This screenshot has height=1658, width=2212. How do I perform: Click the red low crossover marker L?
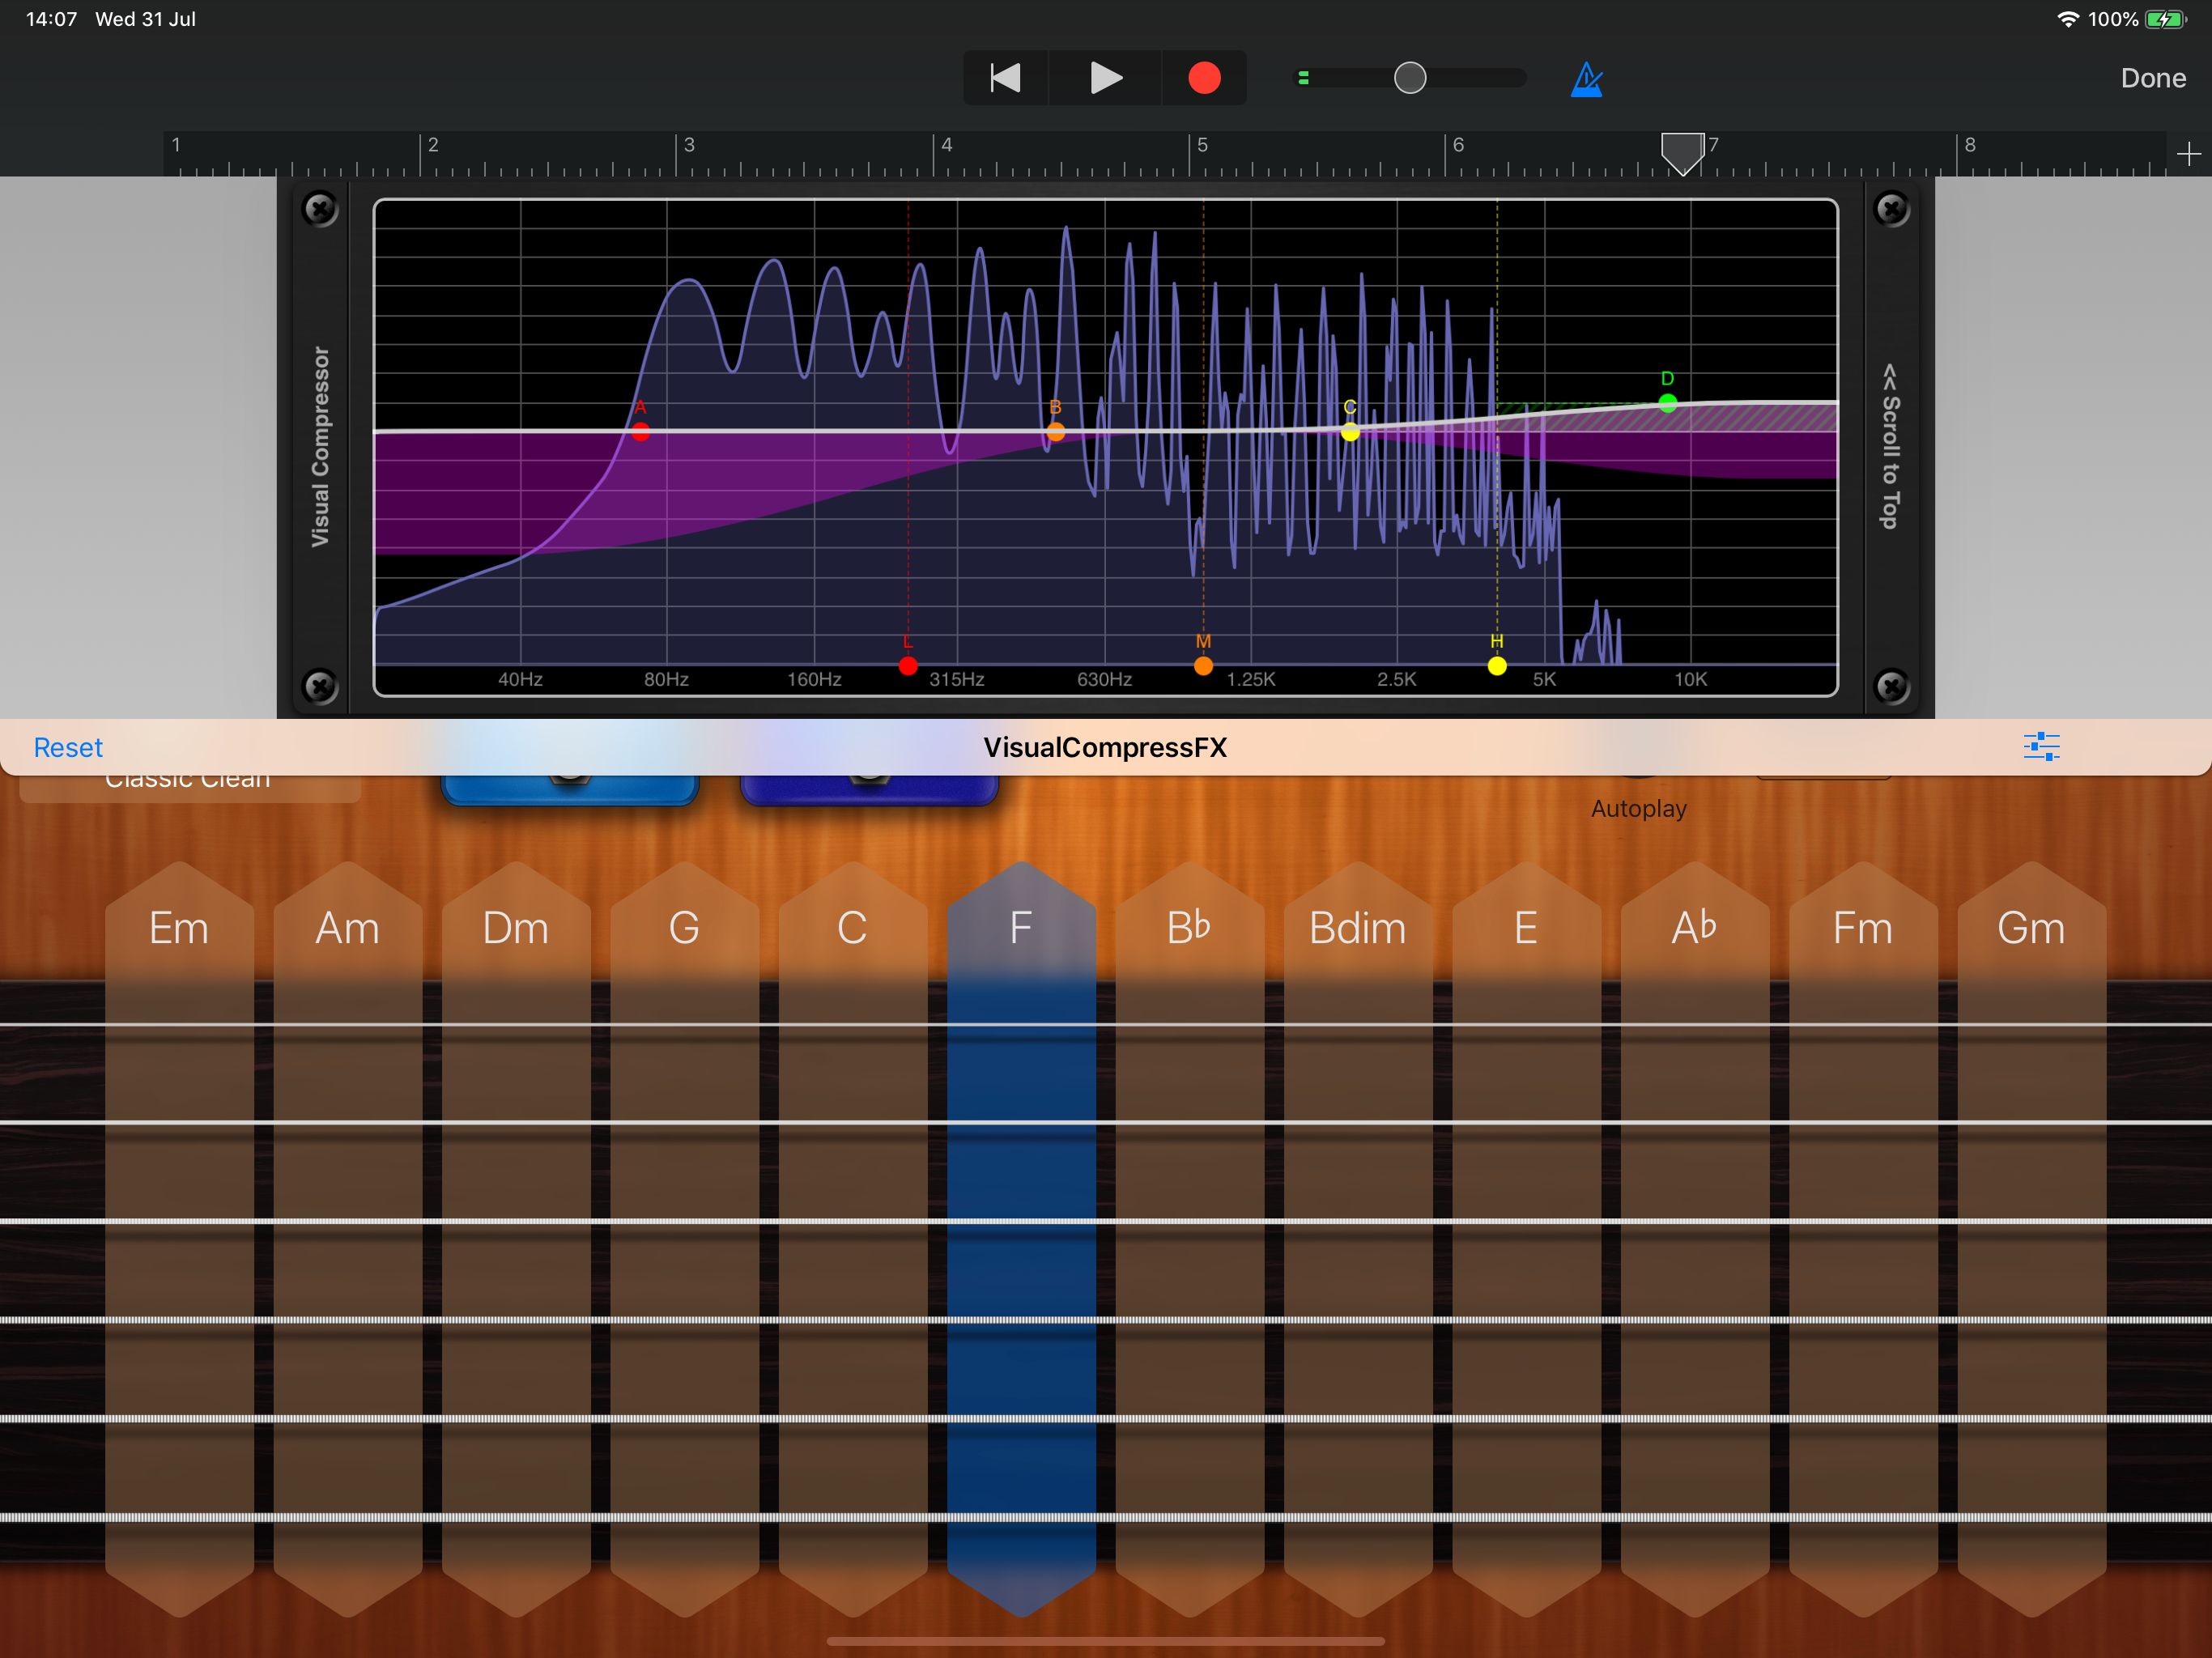coord(908,666)
